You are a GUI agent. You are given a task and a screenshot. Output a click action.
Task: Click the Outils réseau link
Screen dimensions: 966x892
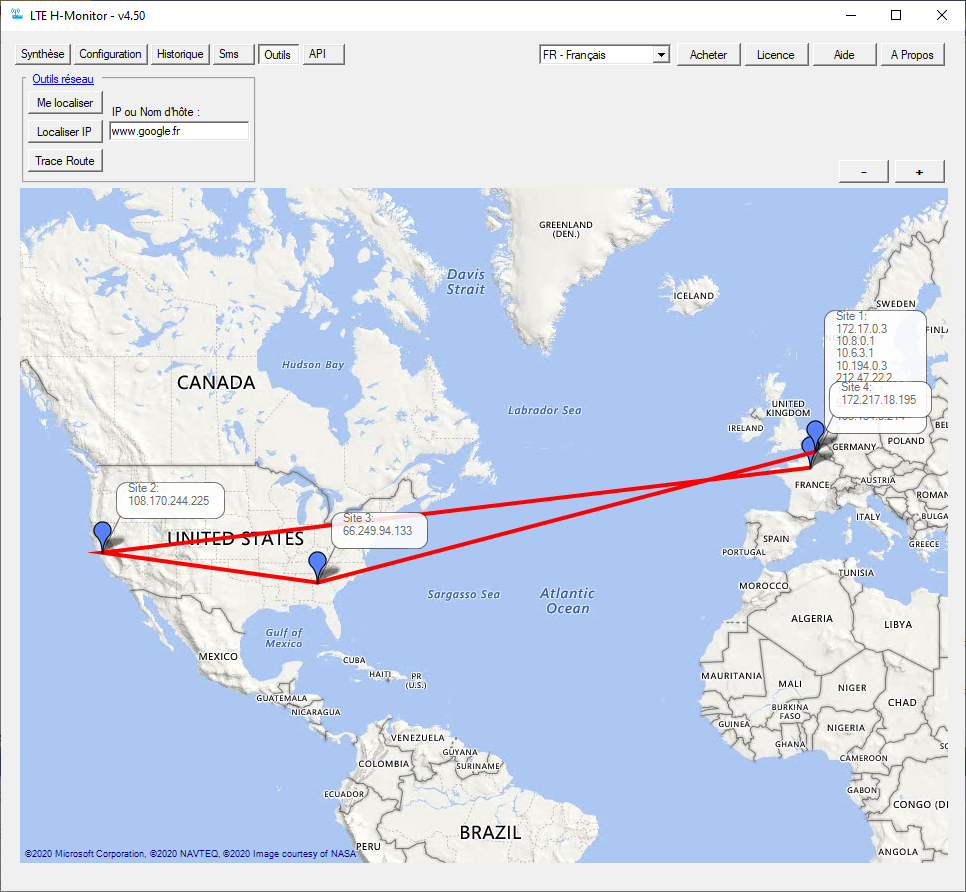point(63,79)
